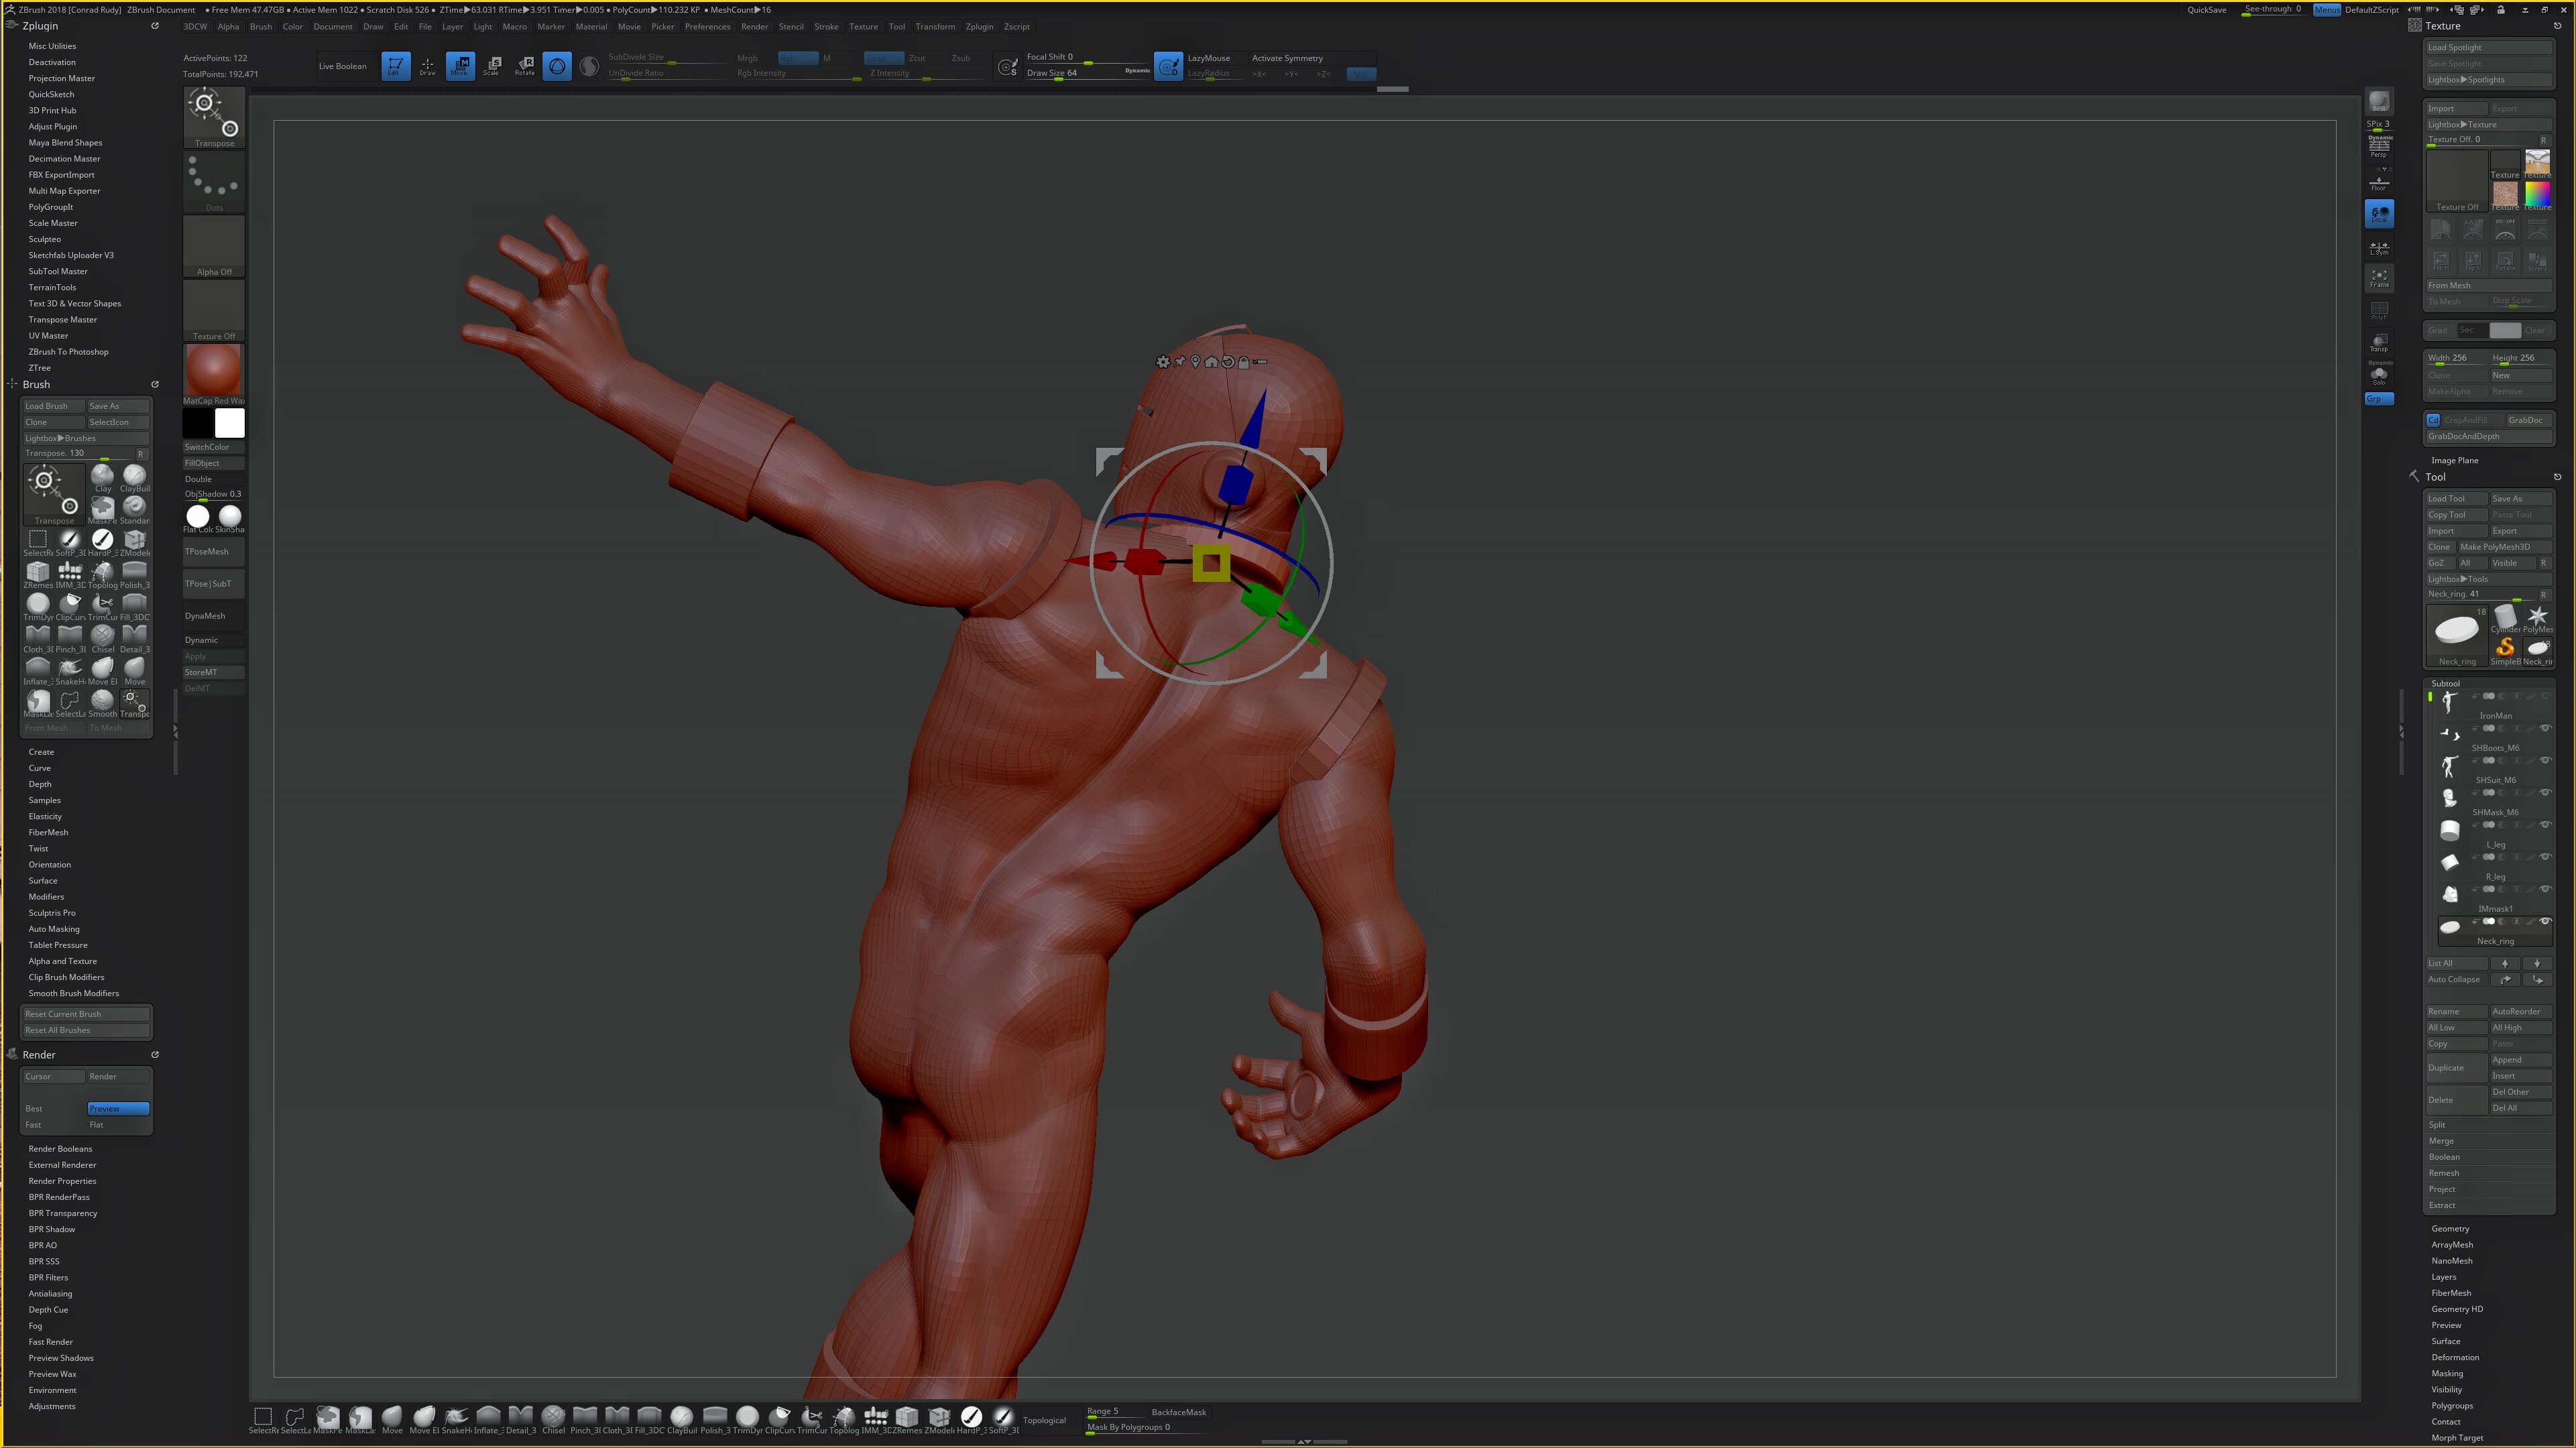
Task: Click the DynaMesh button
Action: point(213,616)
